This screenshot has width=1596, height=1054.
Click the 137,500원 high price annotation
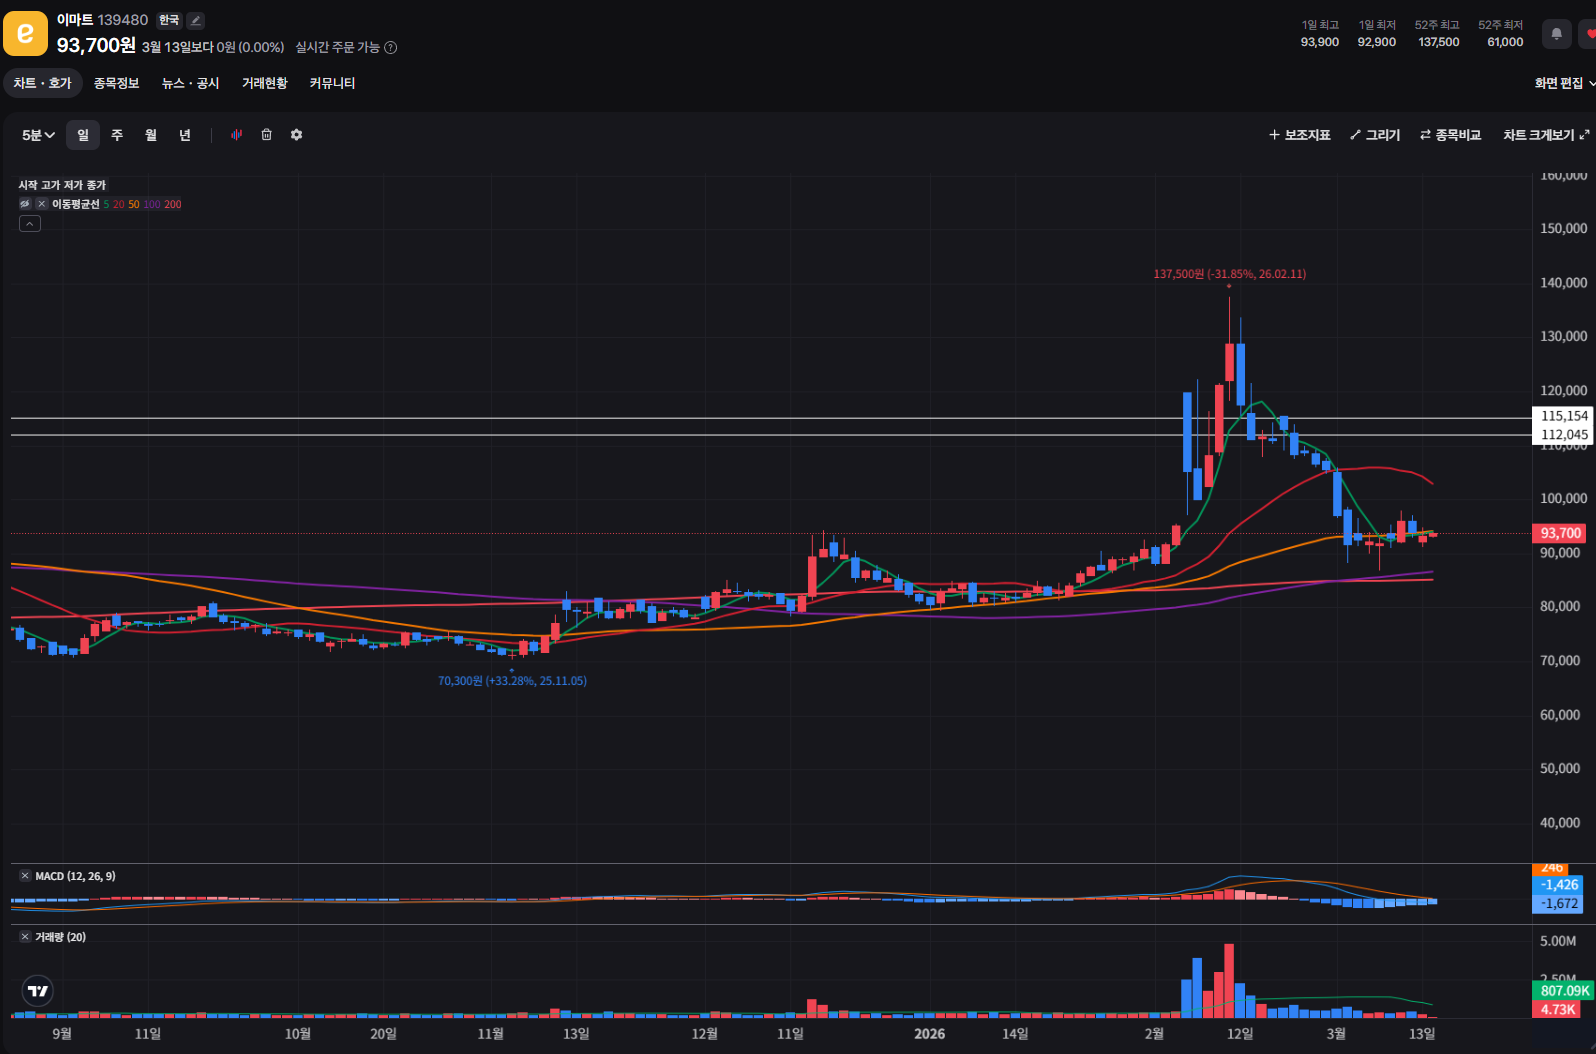coord(1230,274)
